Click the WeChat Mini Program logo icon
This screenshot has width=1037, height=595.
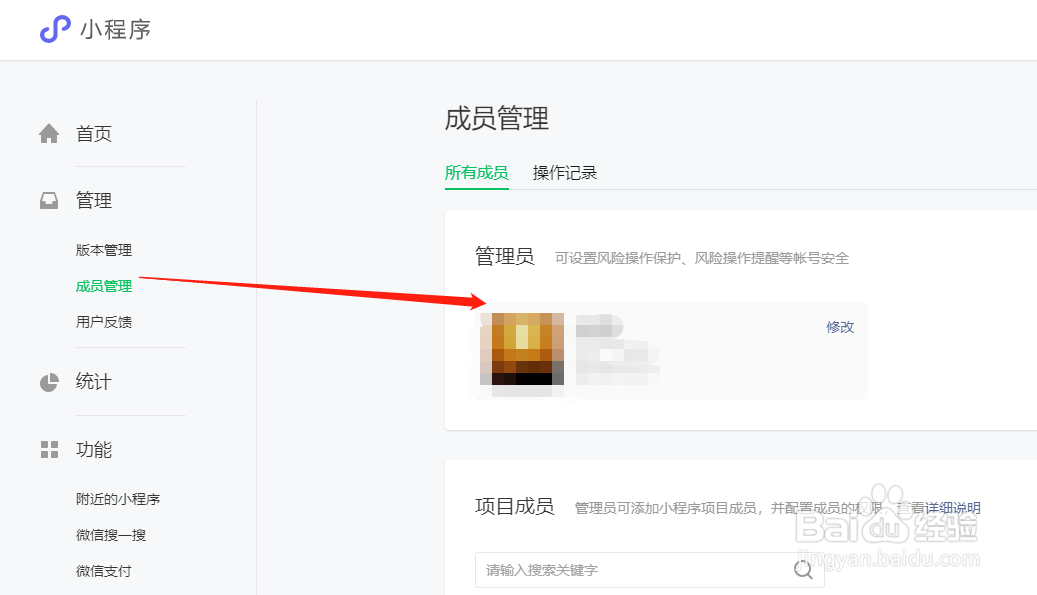54,30
